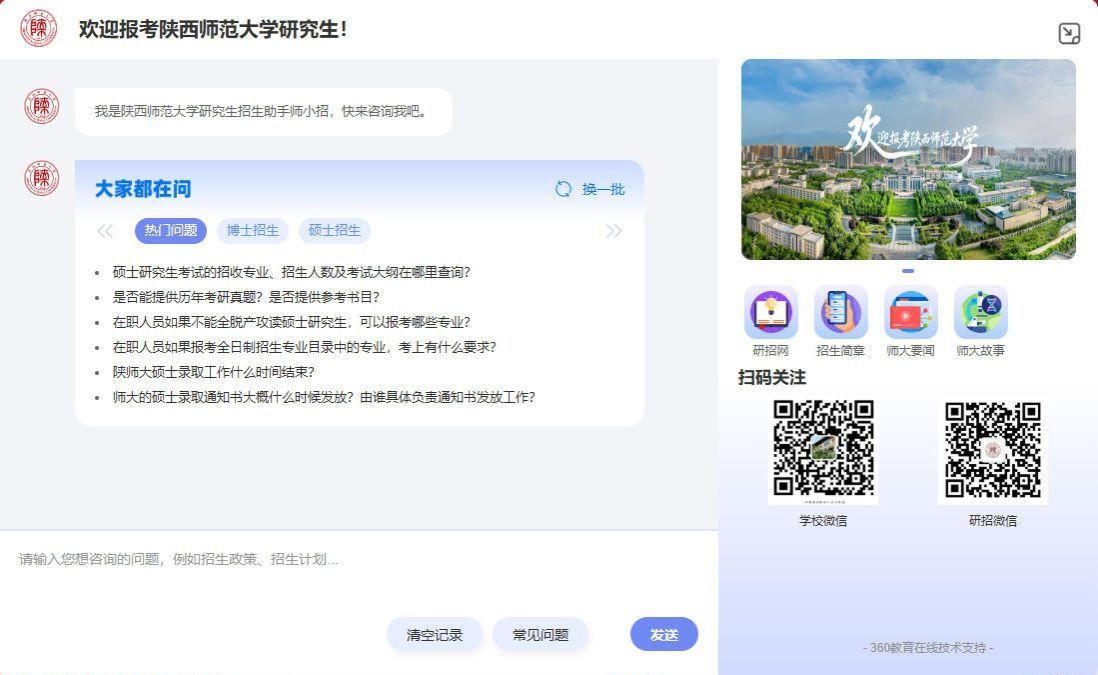1098x675 pixels.
Task: Click the university logo in the header
Action: pos(39,29)
